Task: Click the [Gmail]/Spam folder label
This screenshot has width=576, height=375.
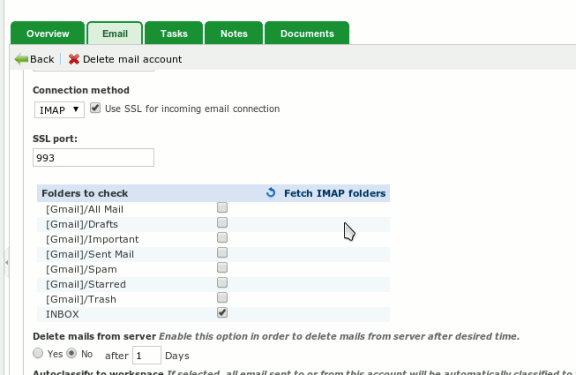Action: tap(82, 269)
